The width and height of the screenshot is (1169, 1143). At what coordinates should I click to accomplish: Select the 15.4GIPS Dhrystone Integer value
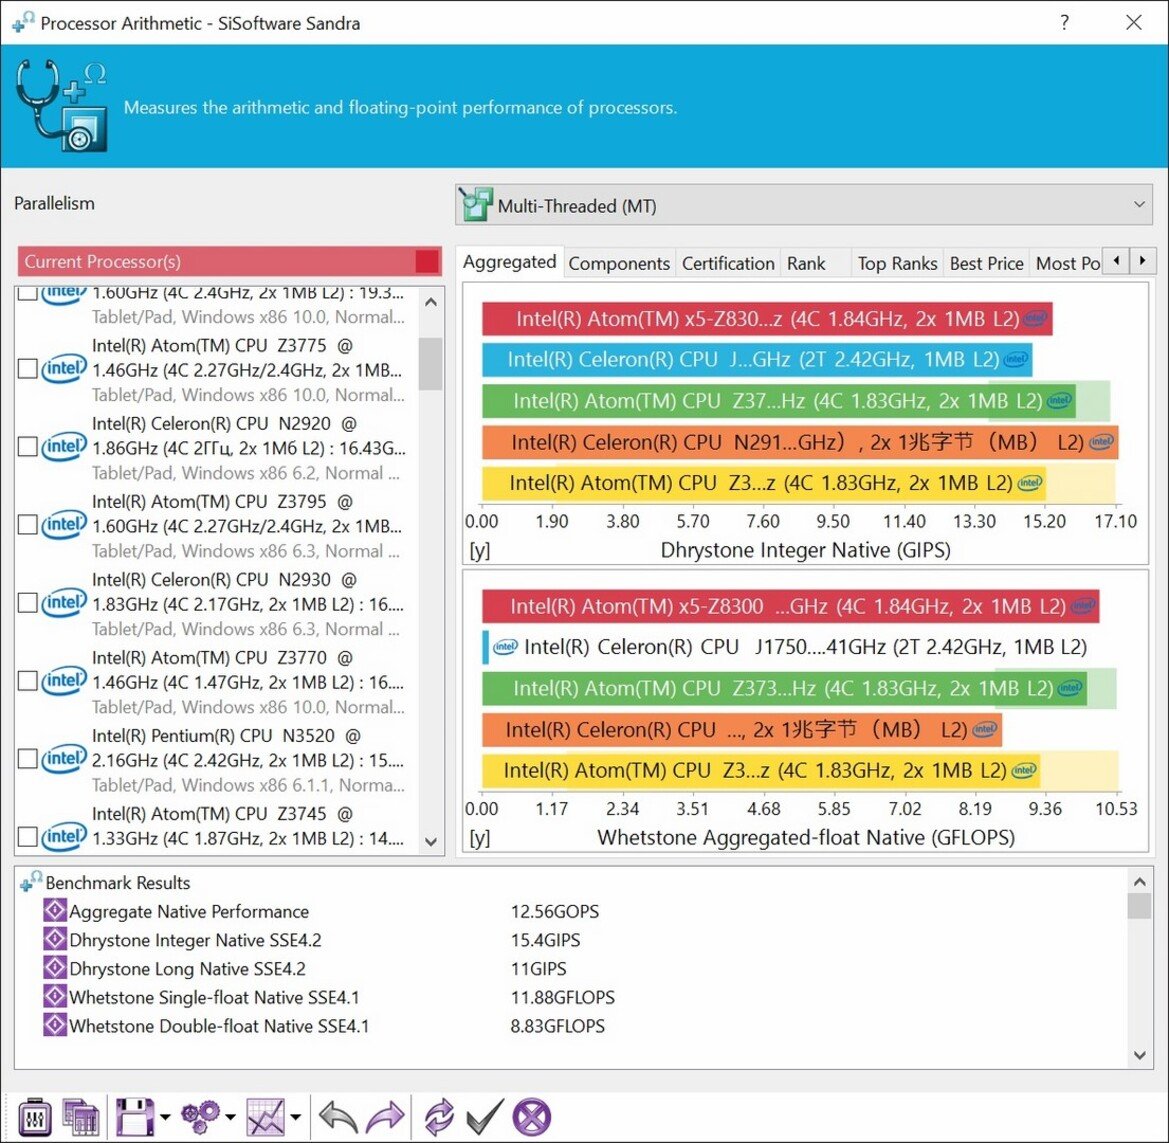545,939
